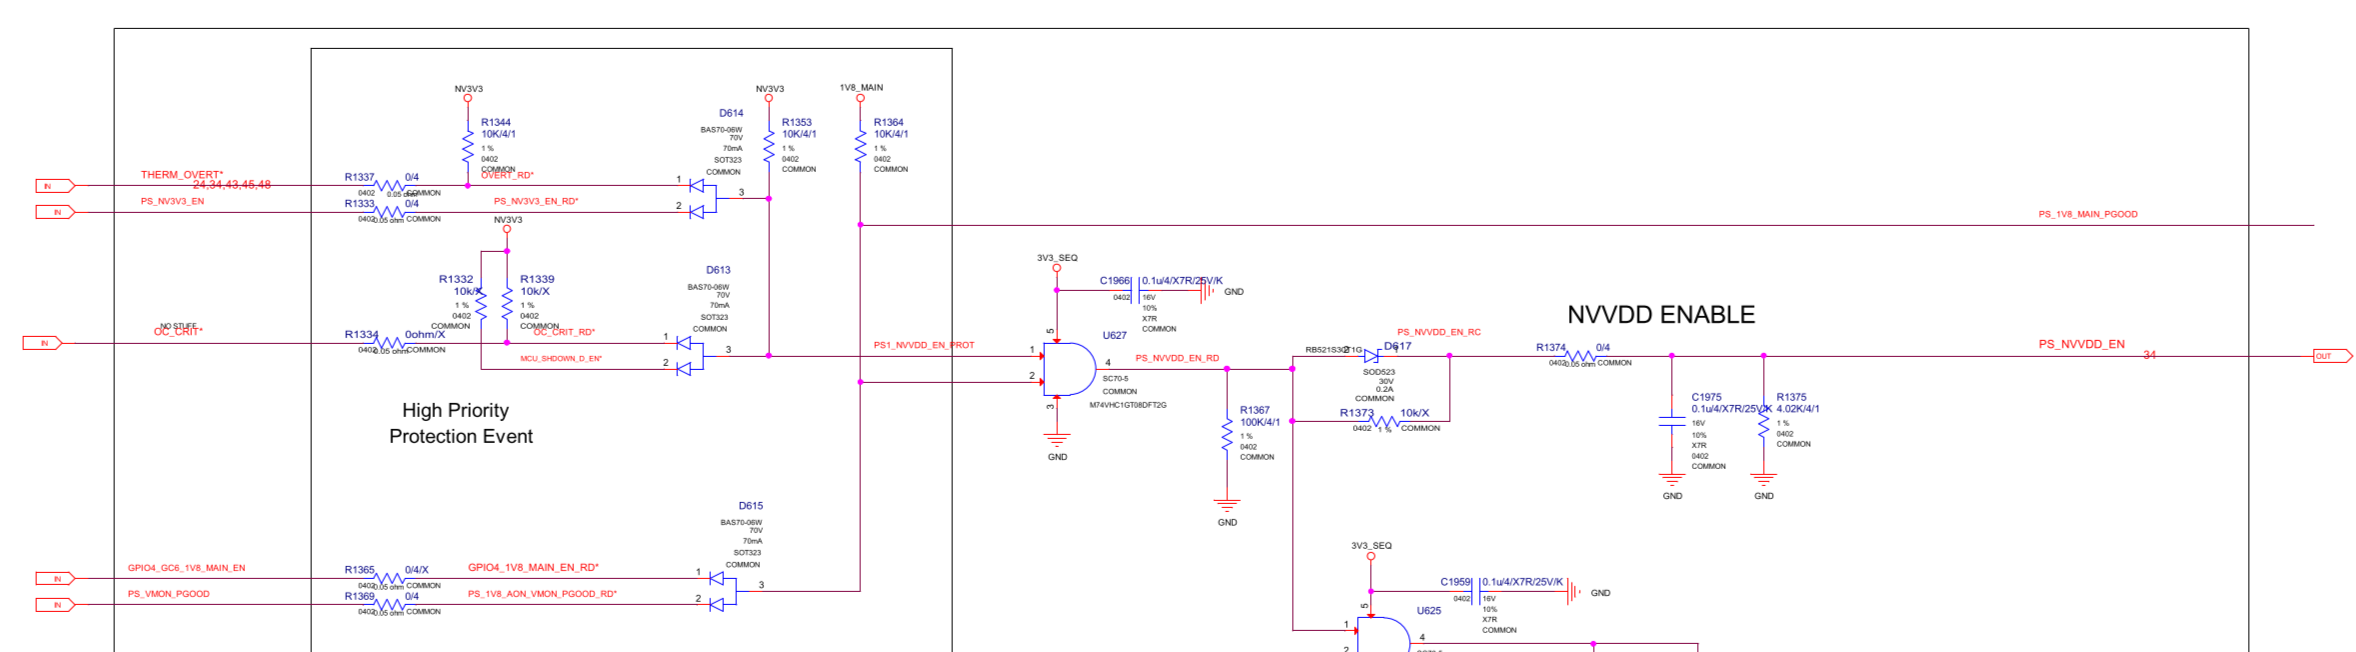Select the D613 dual diode symbol
This screenshot has height=652, width=2356.
point(687,356)
